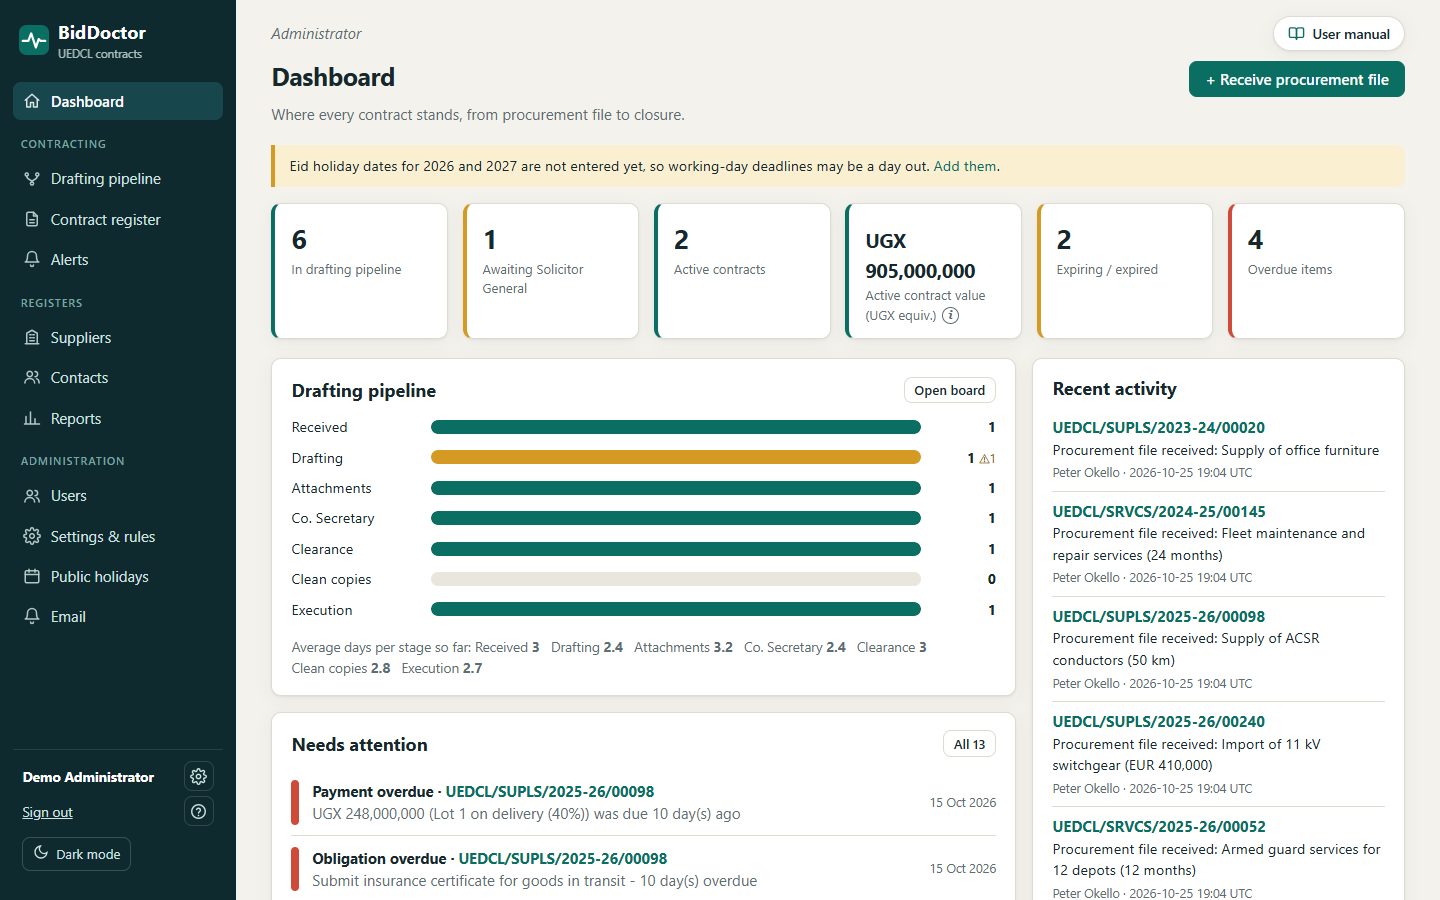Click the Contacts people icon
Image resolution: width=1440 pixels, height=900 pixels.
[x=32, y=378]
